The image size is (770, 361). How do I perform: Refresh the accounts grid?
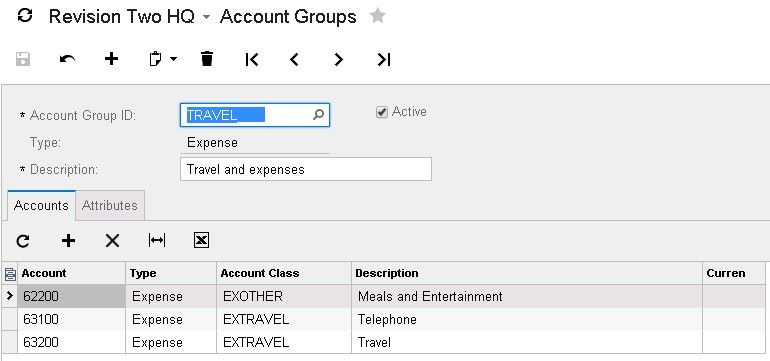(23, 241)
